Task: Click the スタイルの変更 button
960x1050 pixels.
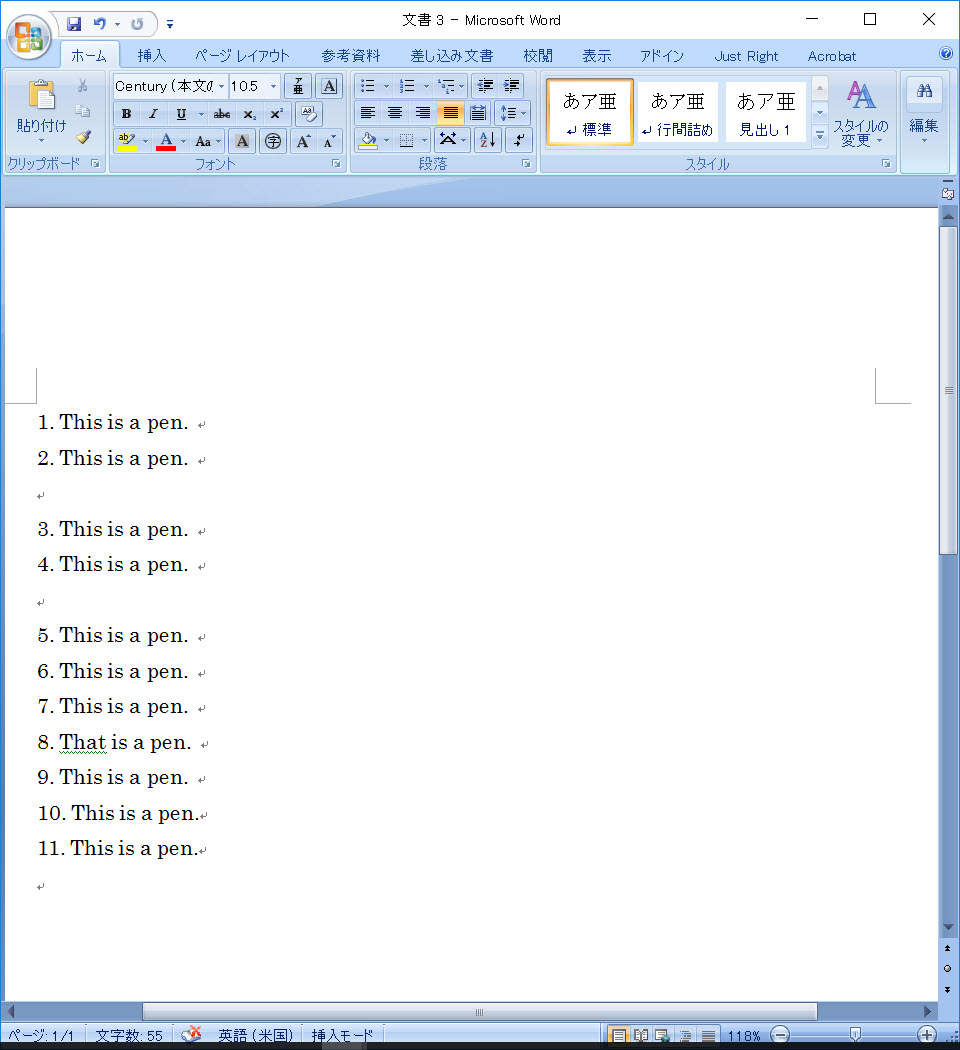Action: (x=860, y=112)
